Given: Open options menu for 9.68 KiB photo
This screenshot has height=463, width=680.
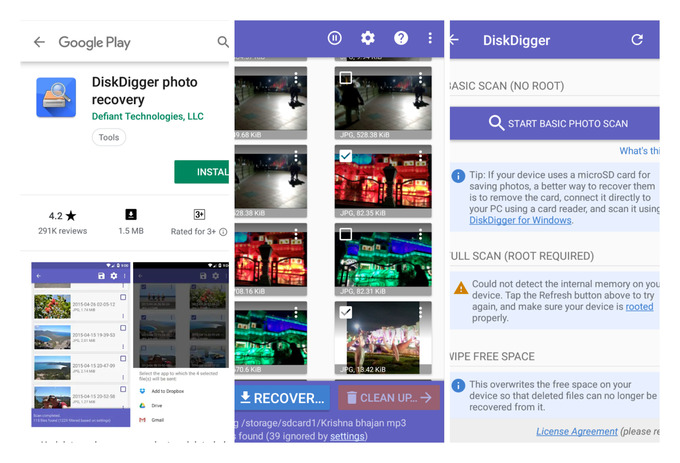Looking at the screenshot, I should 296,78.
